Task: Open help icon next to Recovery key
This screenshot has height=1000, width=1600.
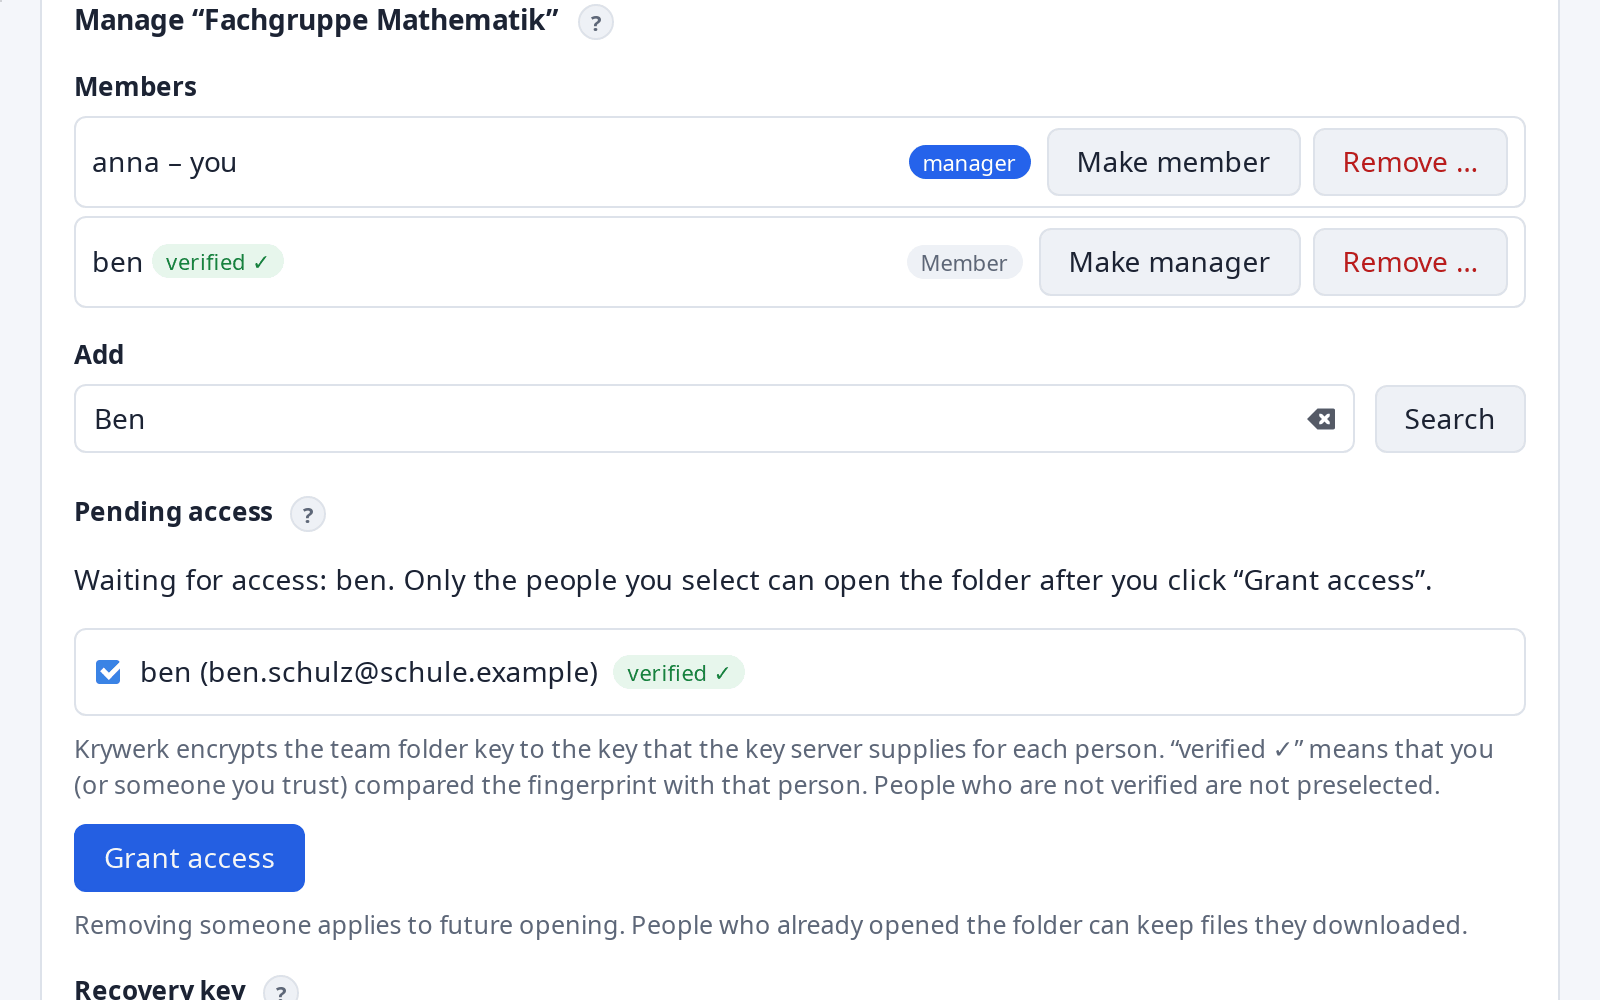Action: [281, 990]
